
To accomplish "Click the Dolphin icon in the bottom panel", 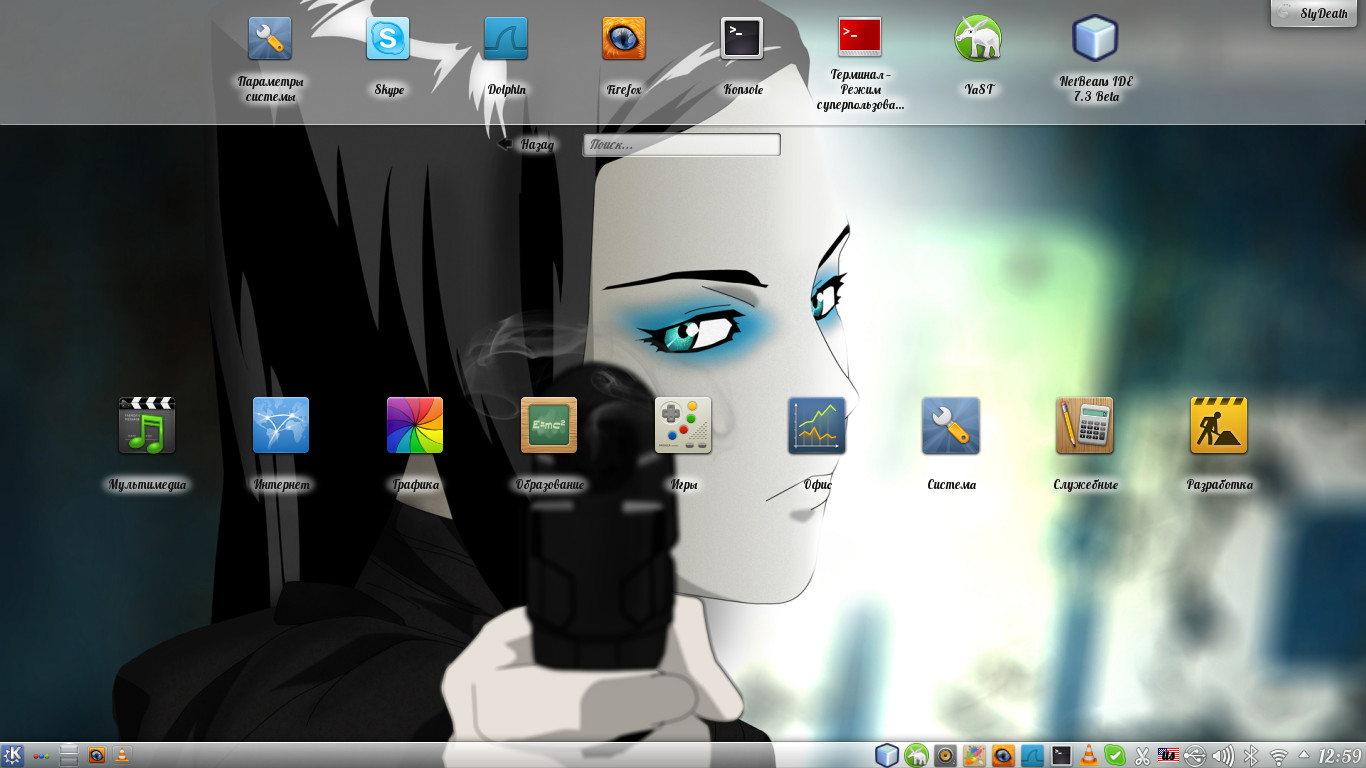I will click(1032, 755).
